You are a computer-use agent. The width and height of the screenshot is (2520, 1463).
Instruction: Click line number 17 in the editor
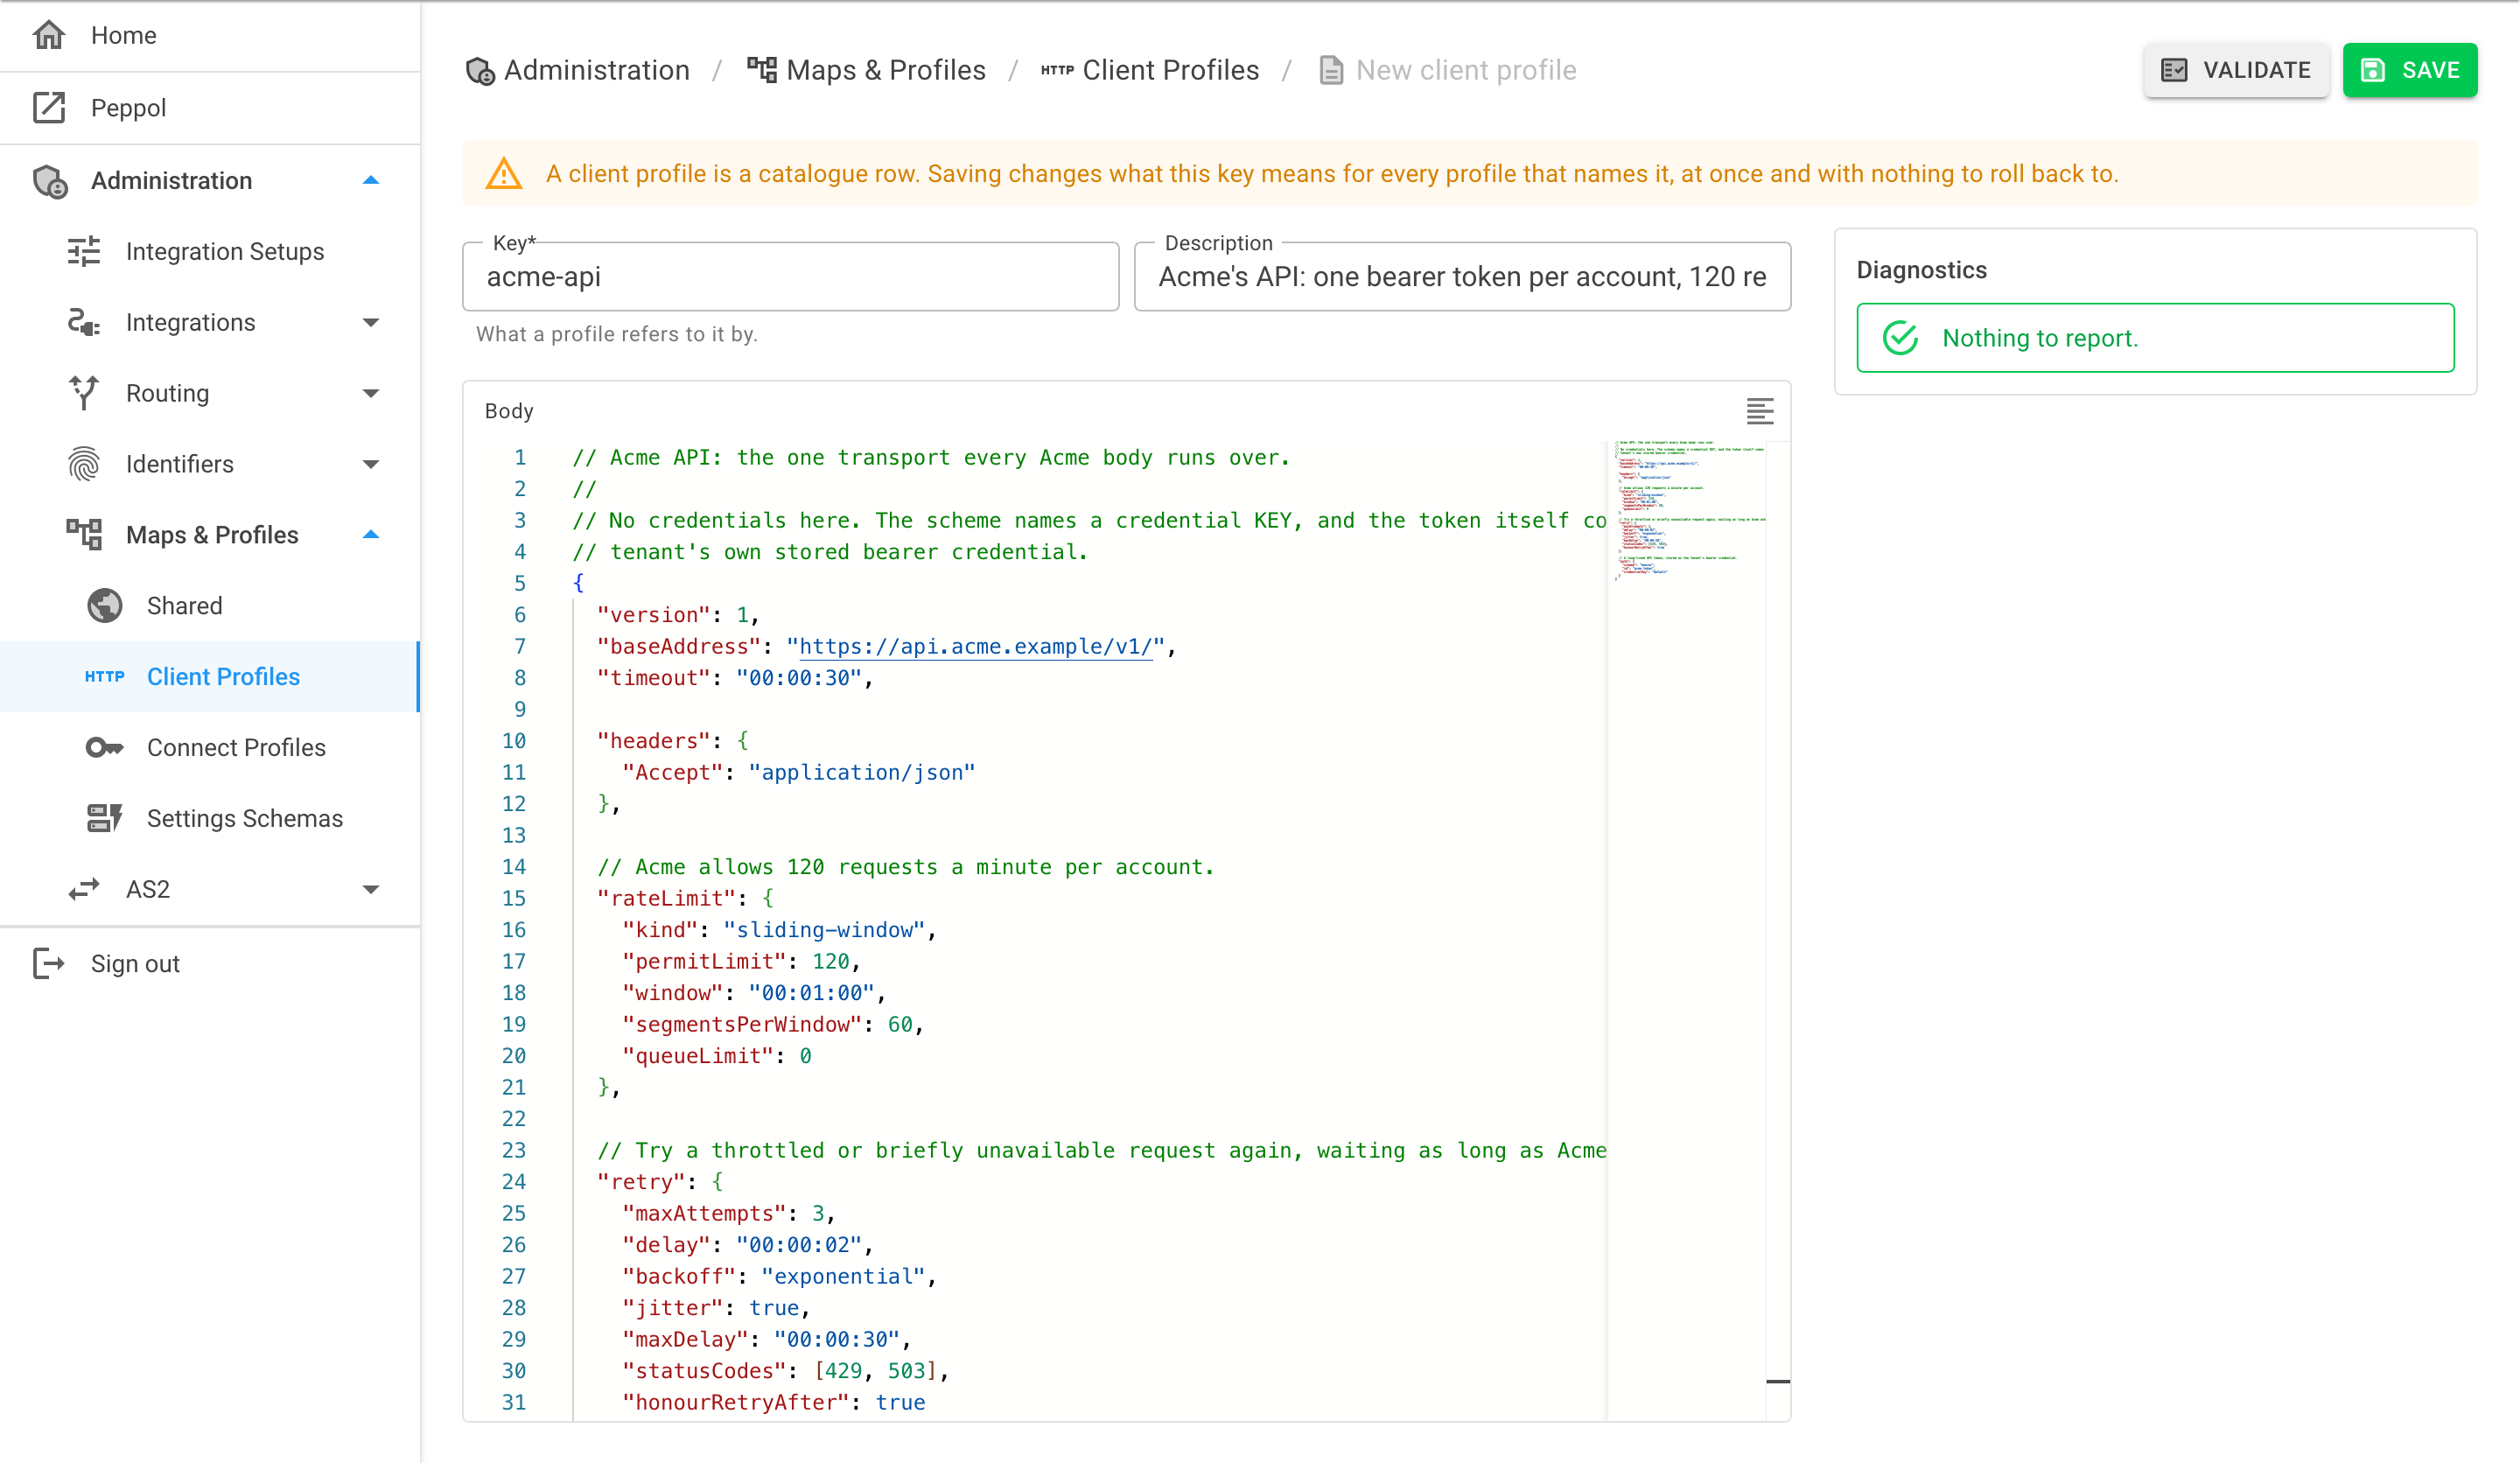514,961
